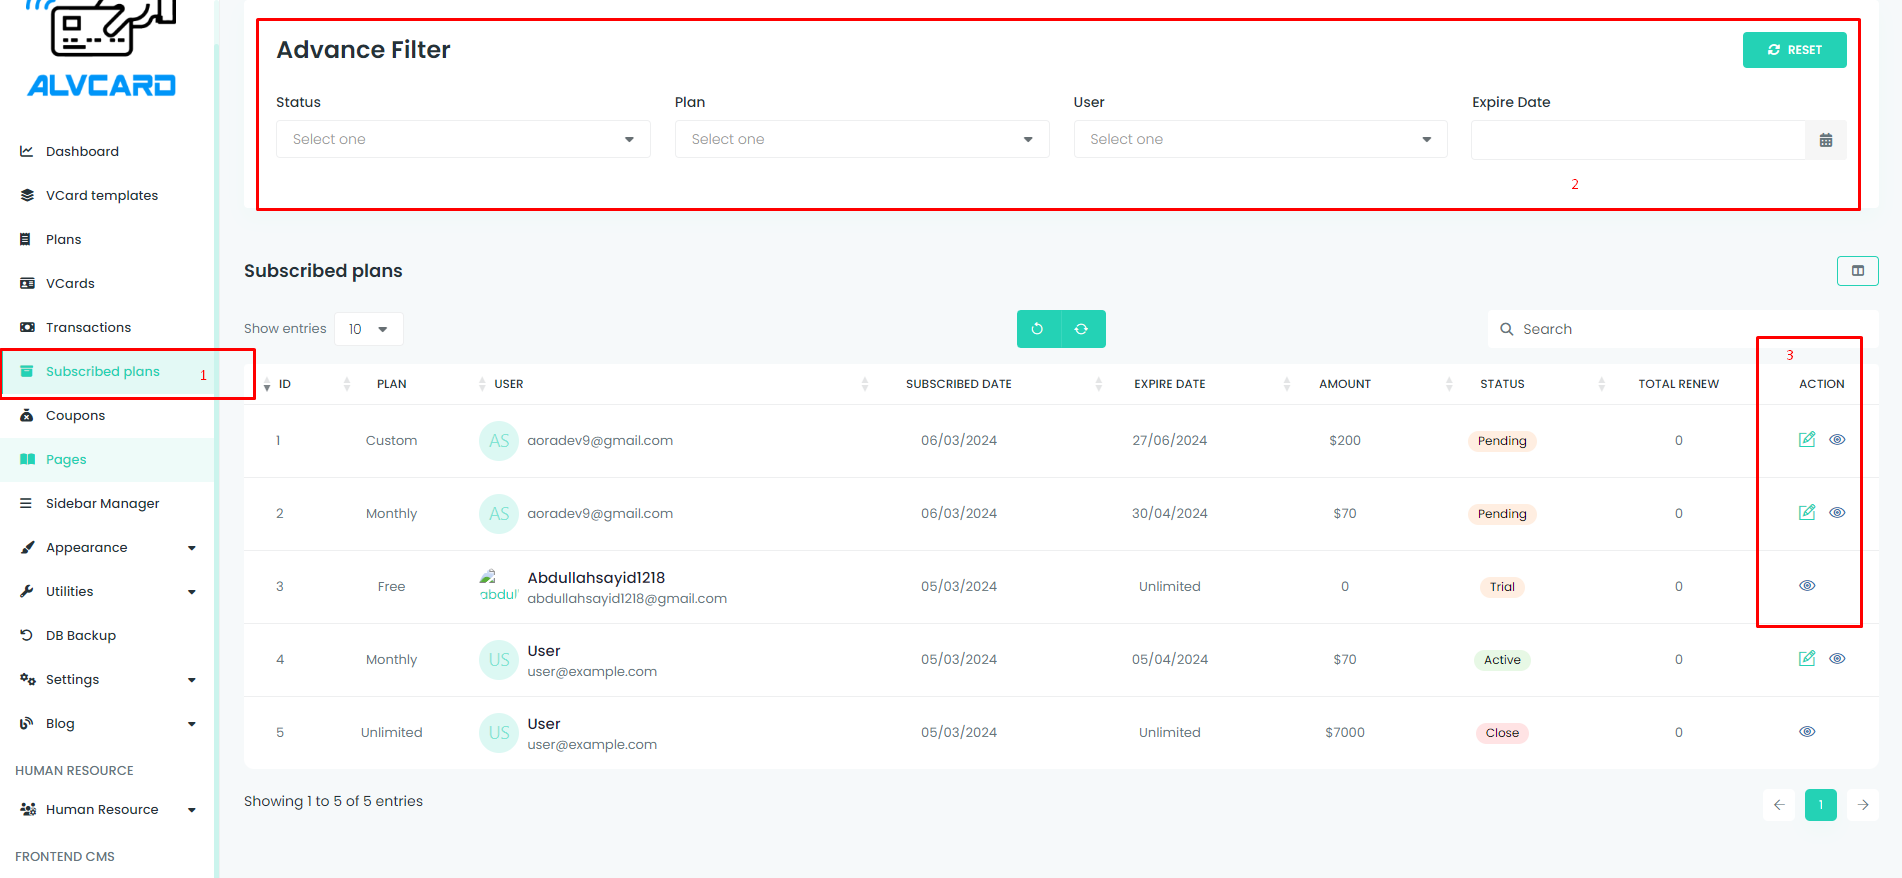Sort by SUBSCRIBED DATE column
Image resolution: width=1902 pixels, height=878 pixels.
[958, 384]
